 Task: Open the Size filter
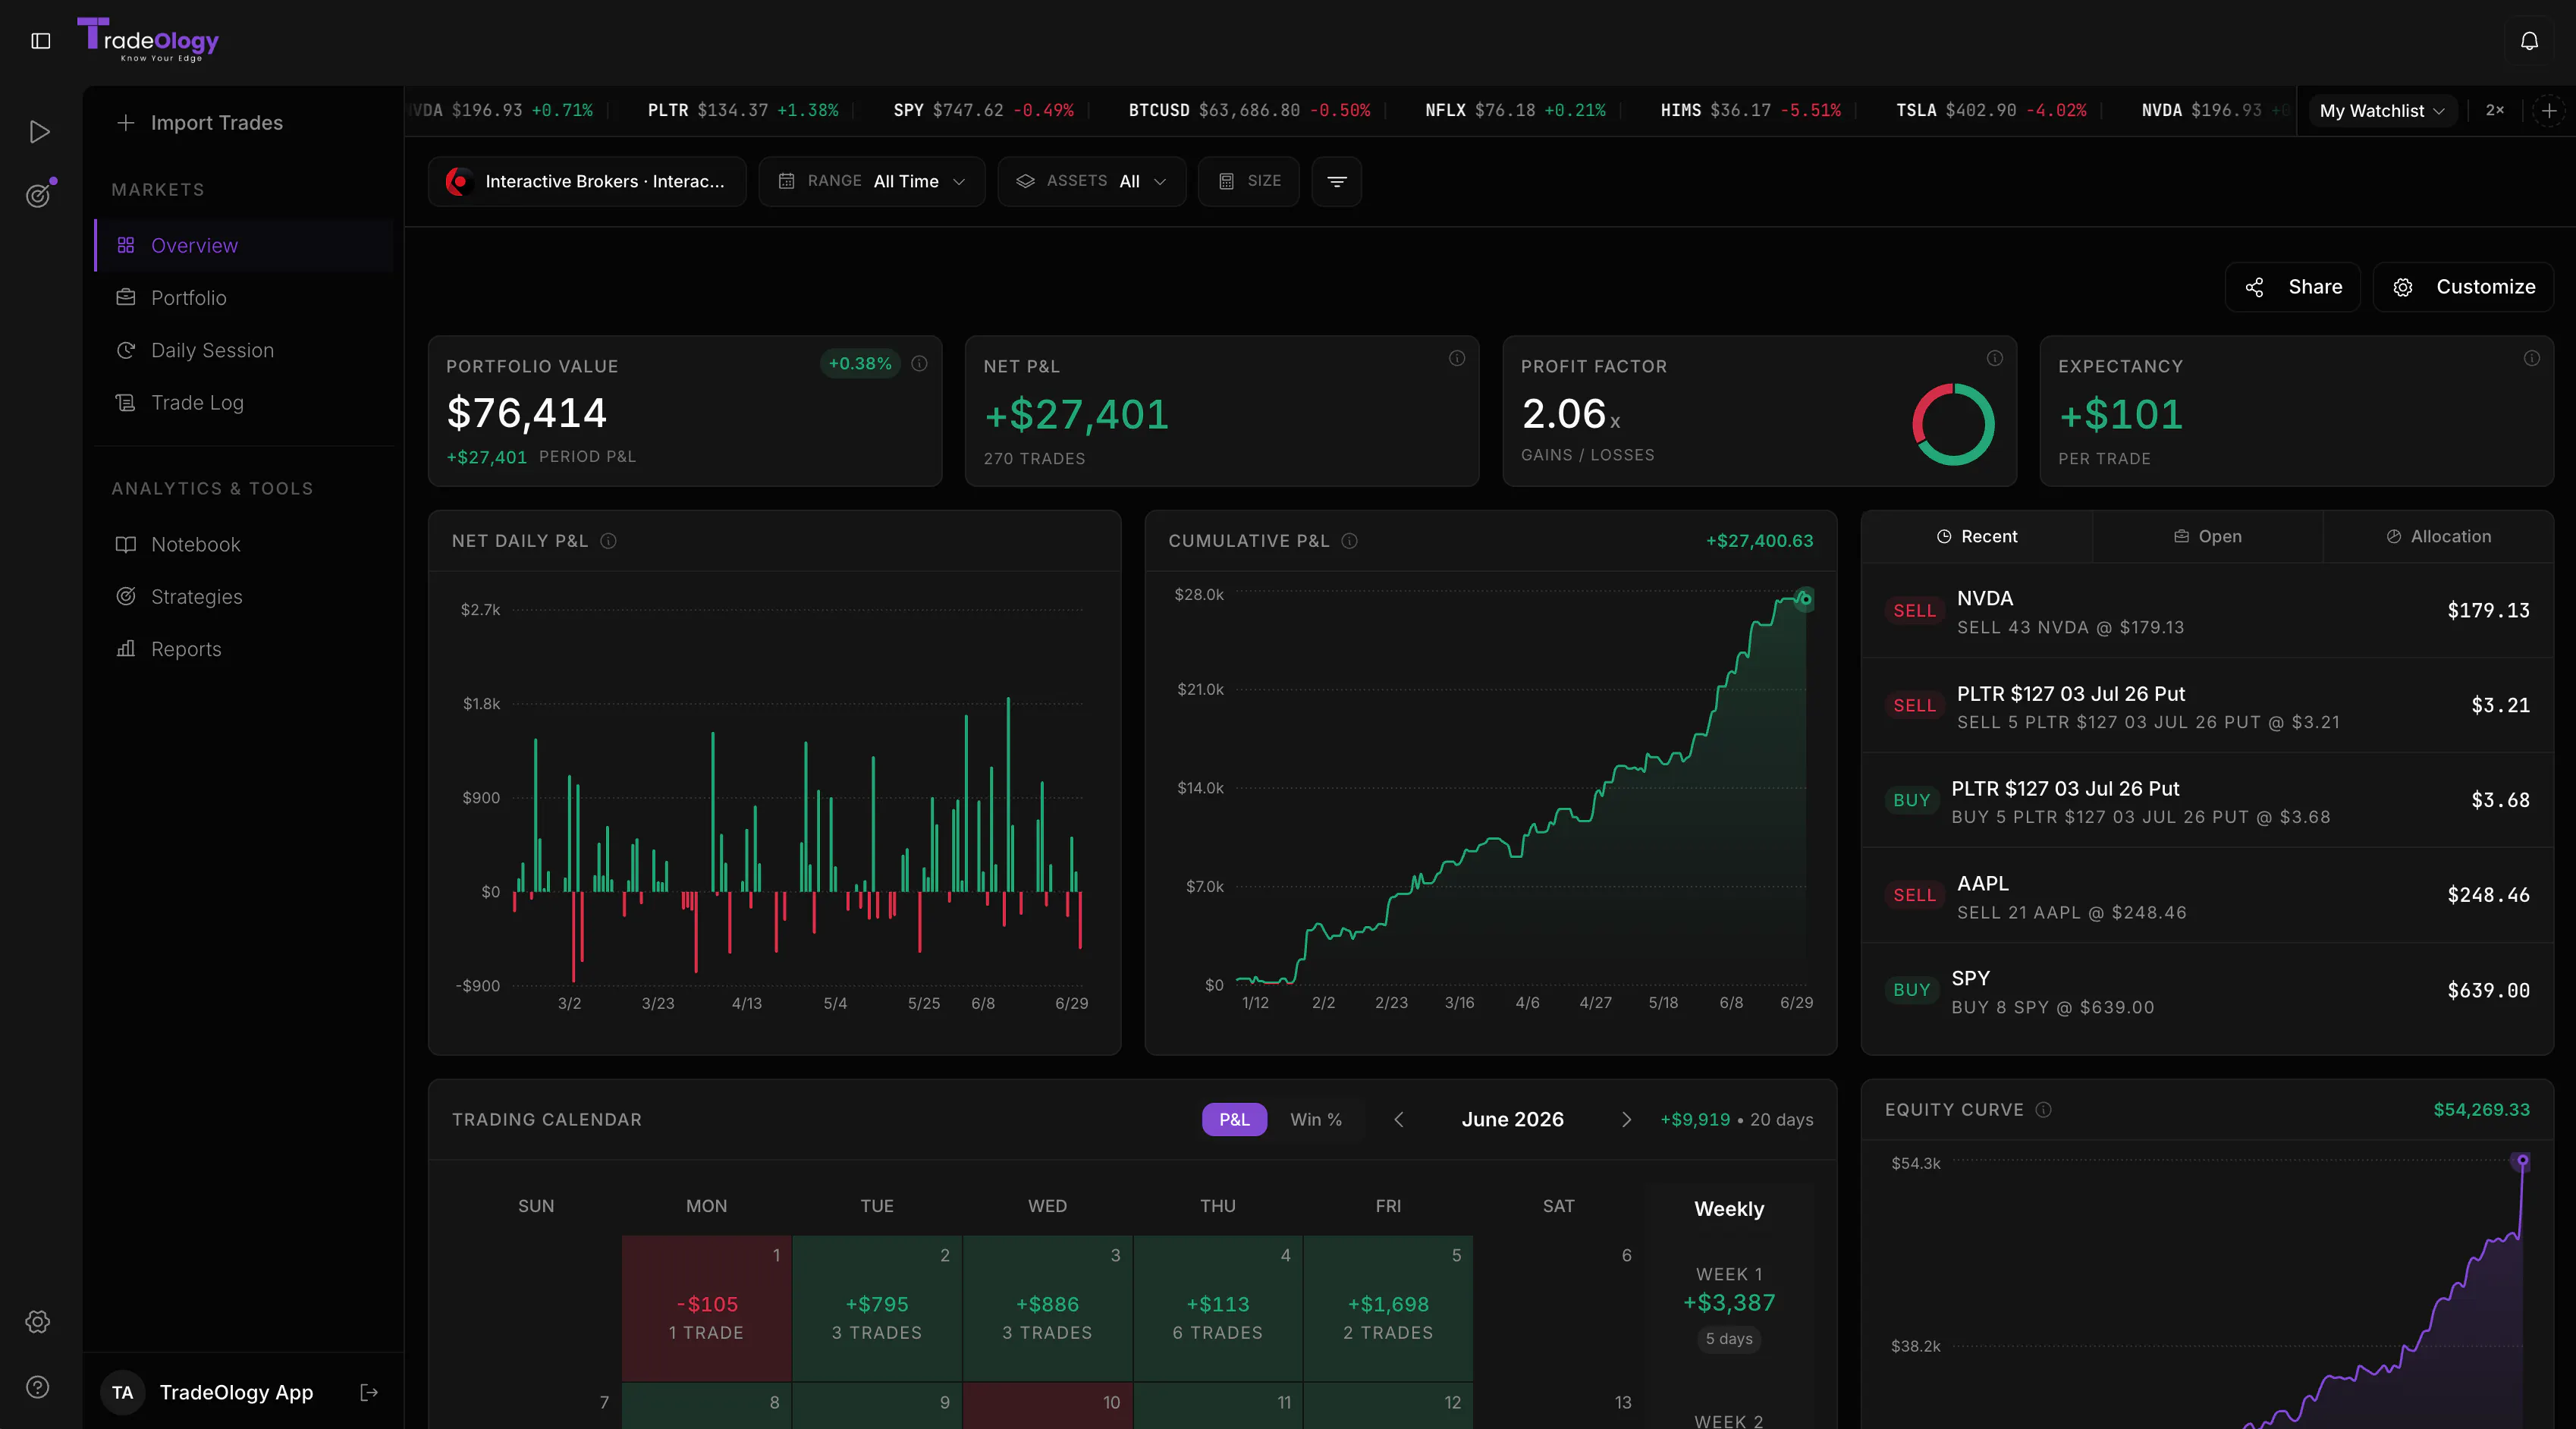pos(1249,181)
